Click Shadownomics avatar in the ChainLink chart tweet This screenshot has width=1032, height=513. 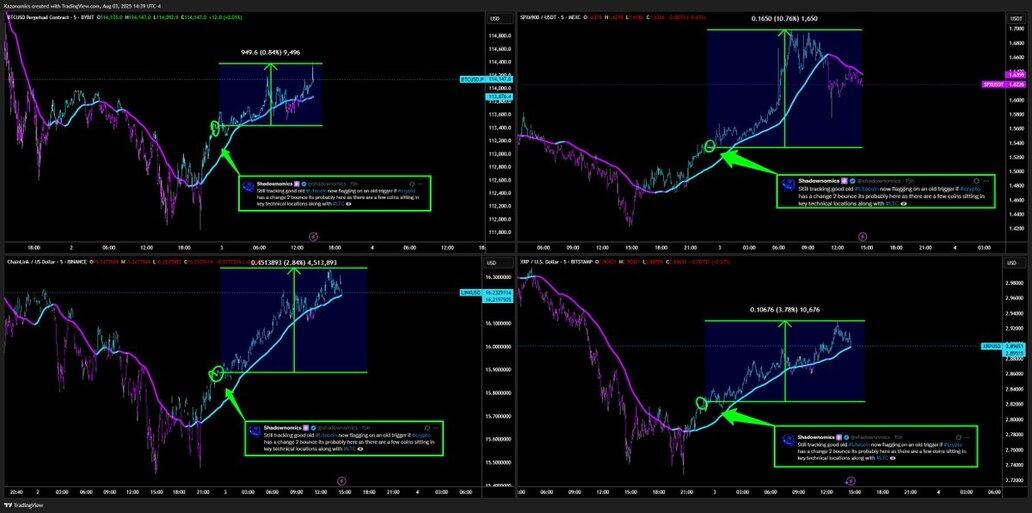pyautogui.click(x=254, y=429)
